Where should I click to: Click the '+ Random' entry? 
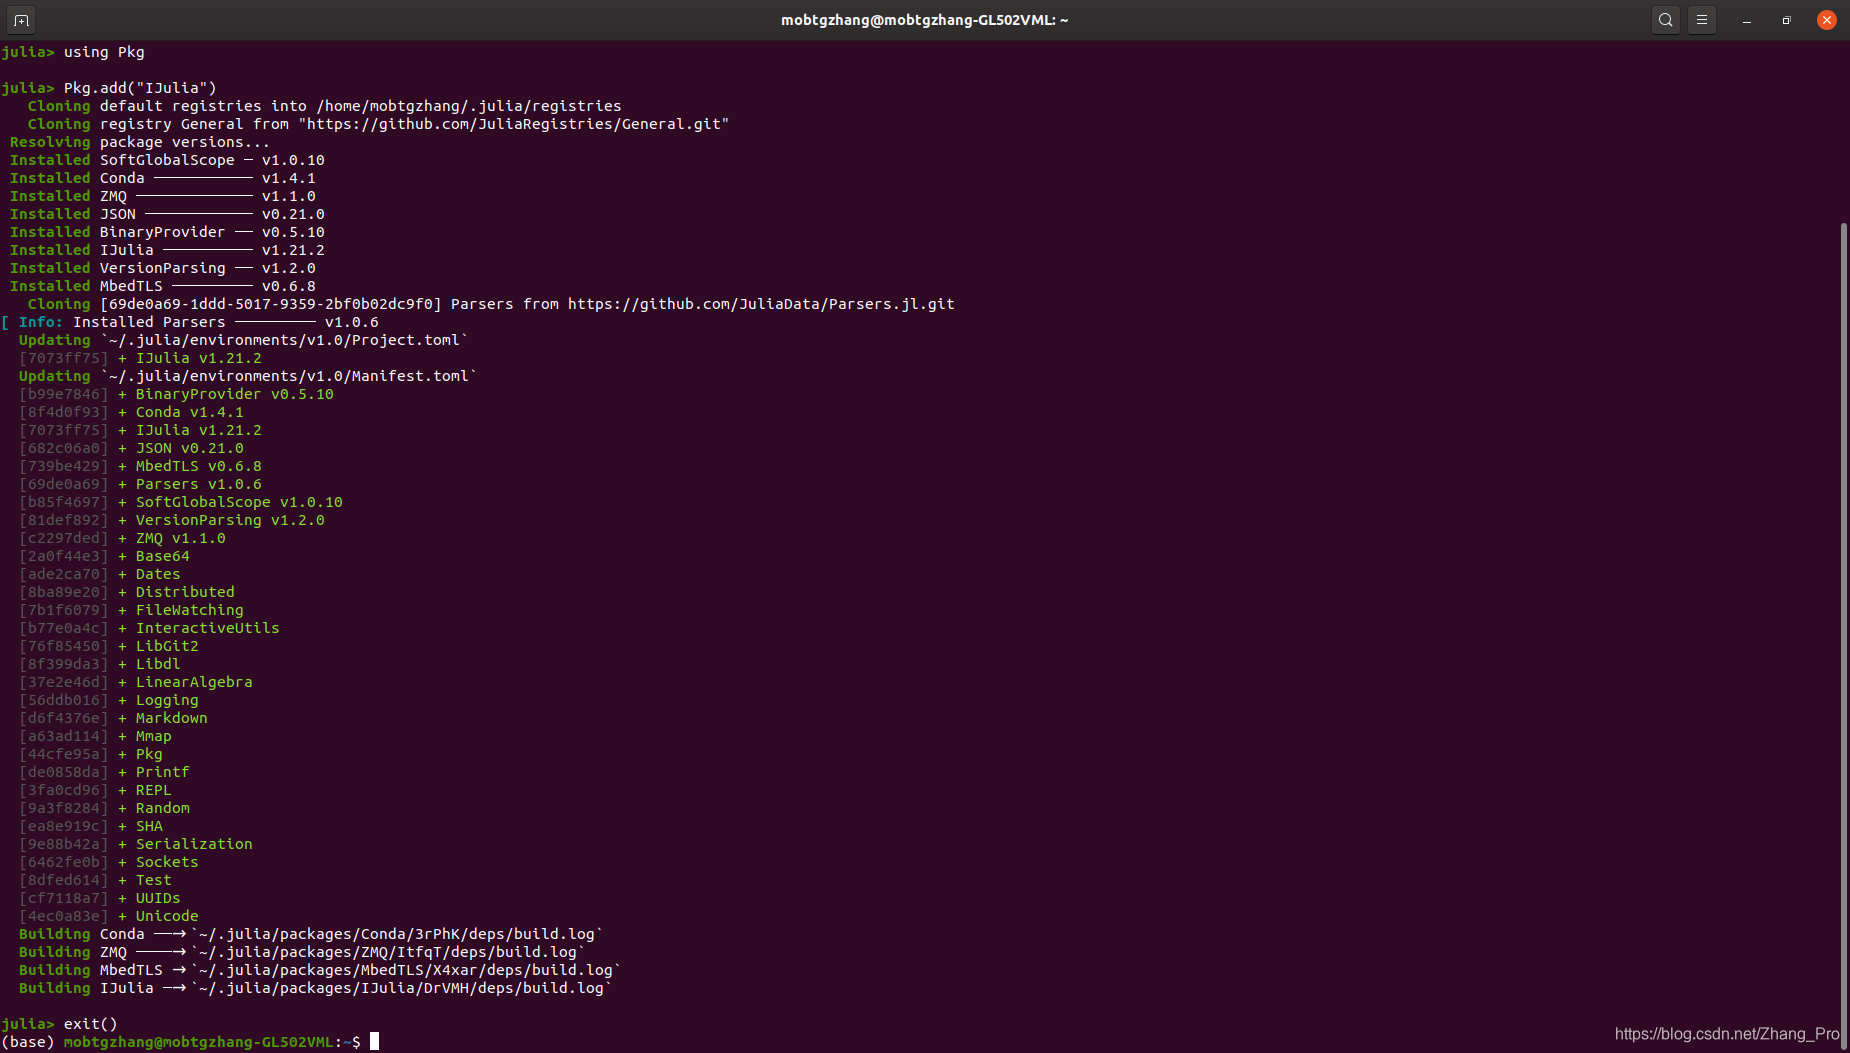154,808
